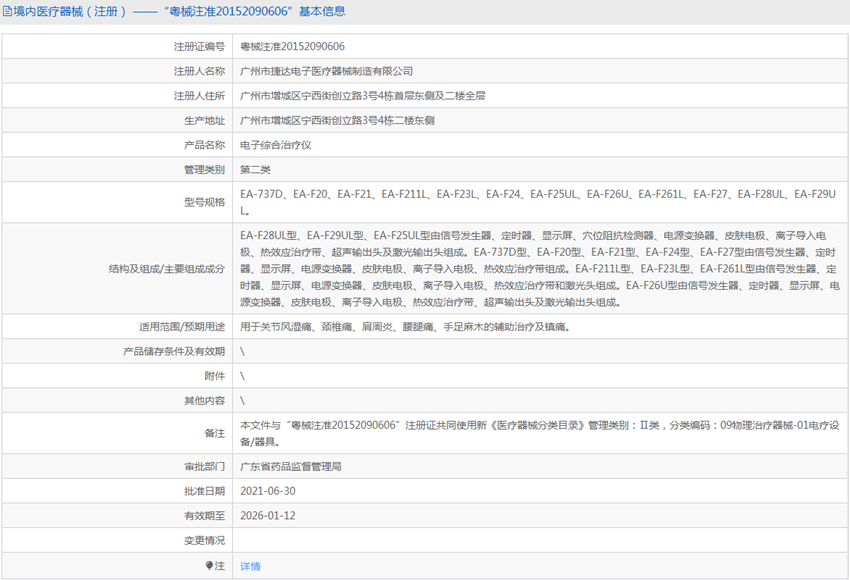Image resolution: width=850 pixels, height=580 pixels.
Task: Click the document icon beside the page title
Action: pos(7,11)
